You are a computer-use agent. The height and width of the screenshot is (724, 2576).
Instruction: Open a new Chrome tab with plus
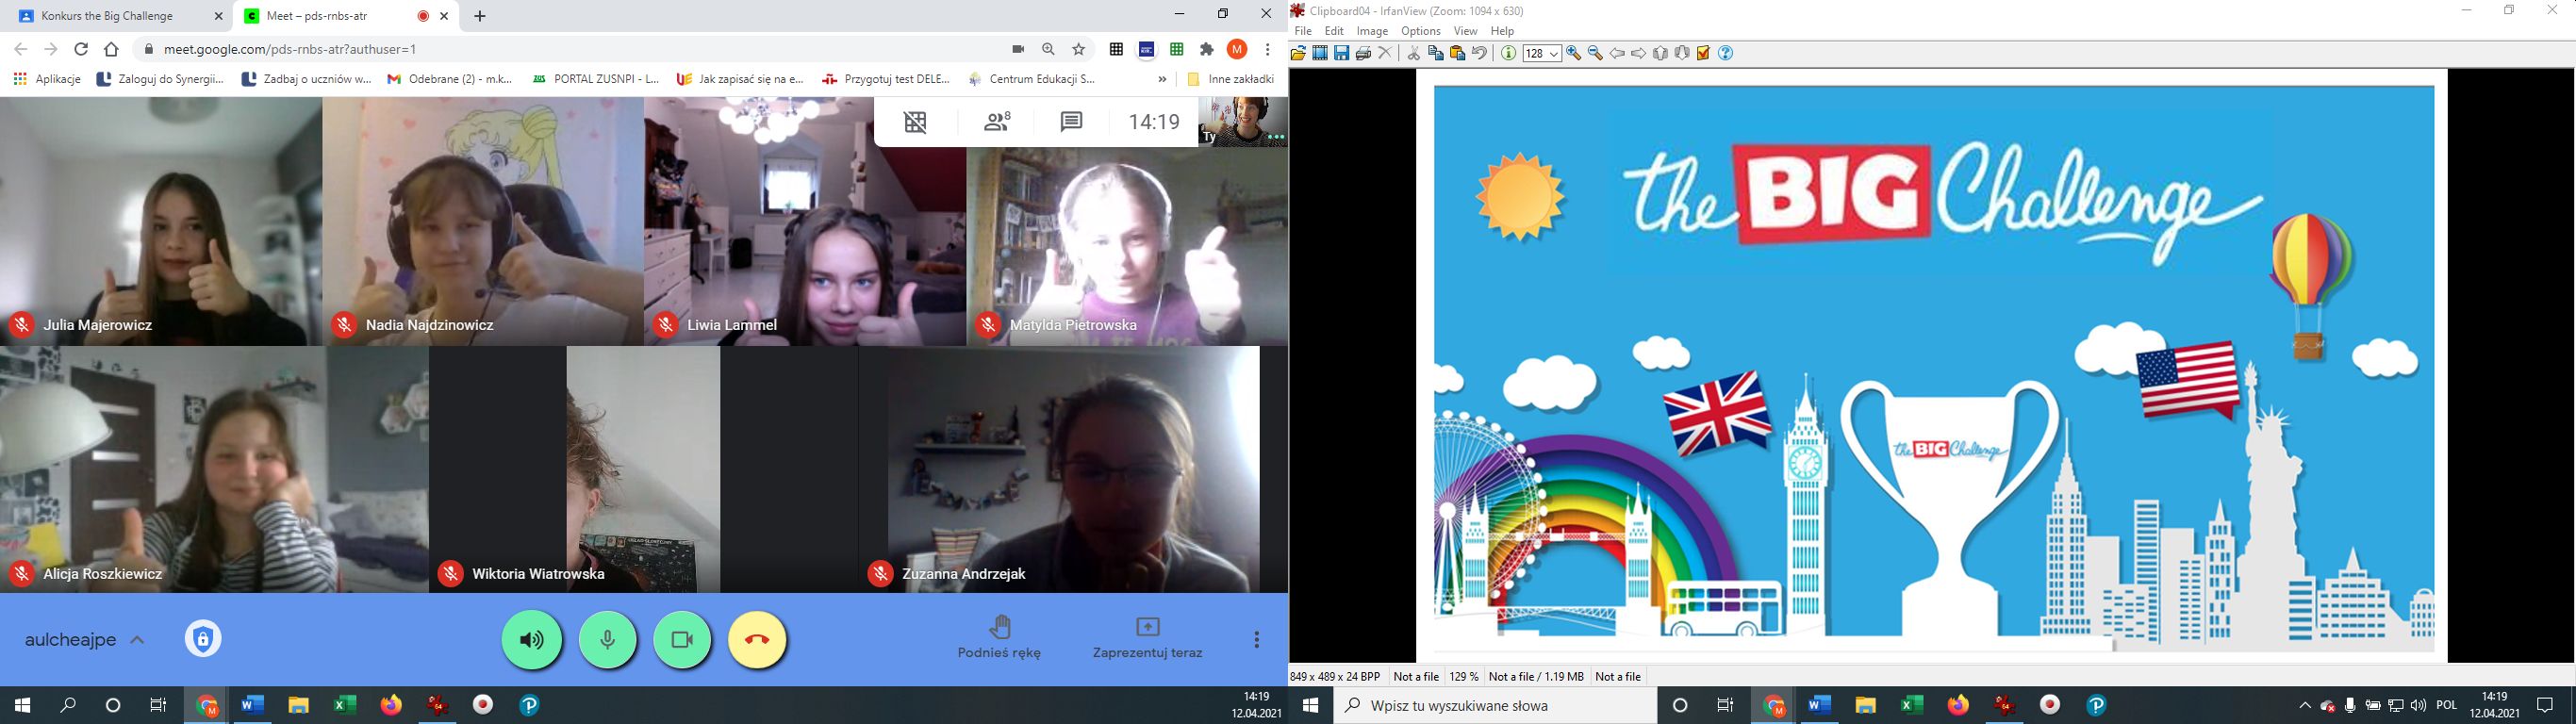coord(480,16)
